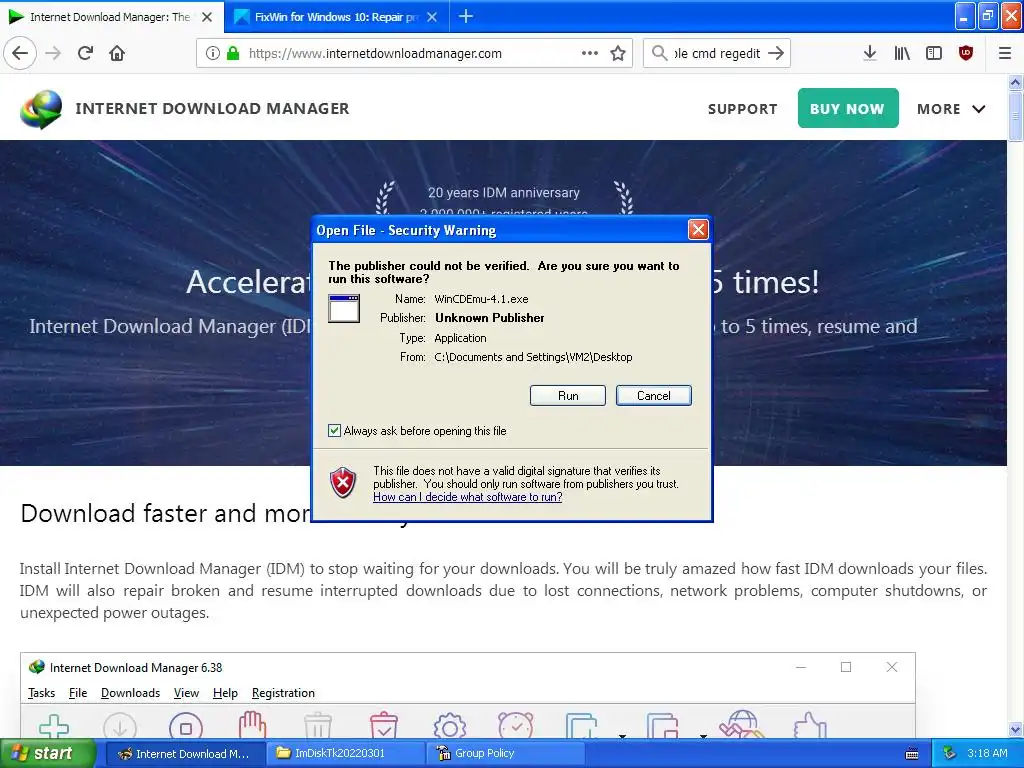Click the green plus Add URL icon
The image size is (1024, 768).
(x=54, y=726)
